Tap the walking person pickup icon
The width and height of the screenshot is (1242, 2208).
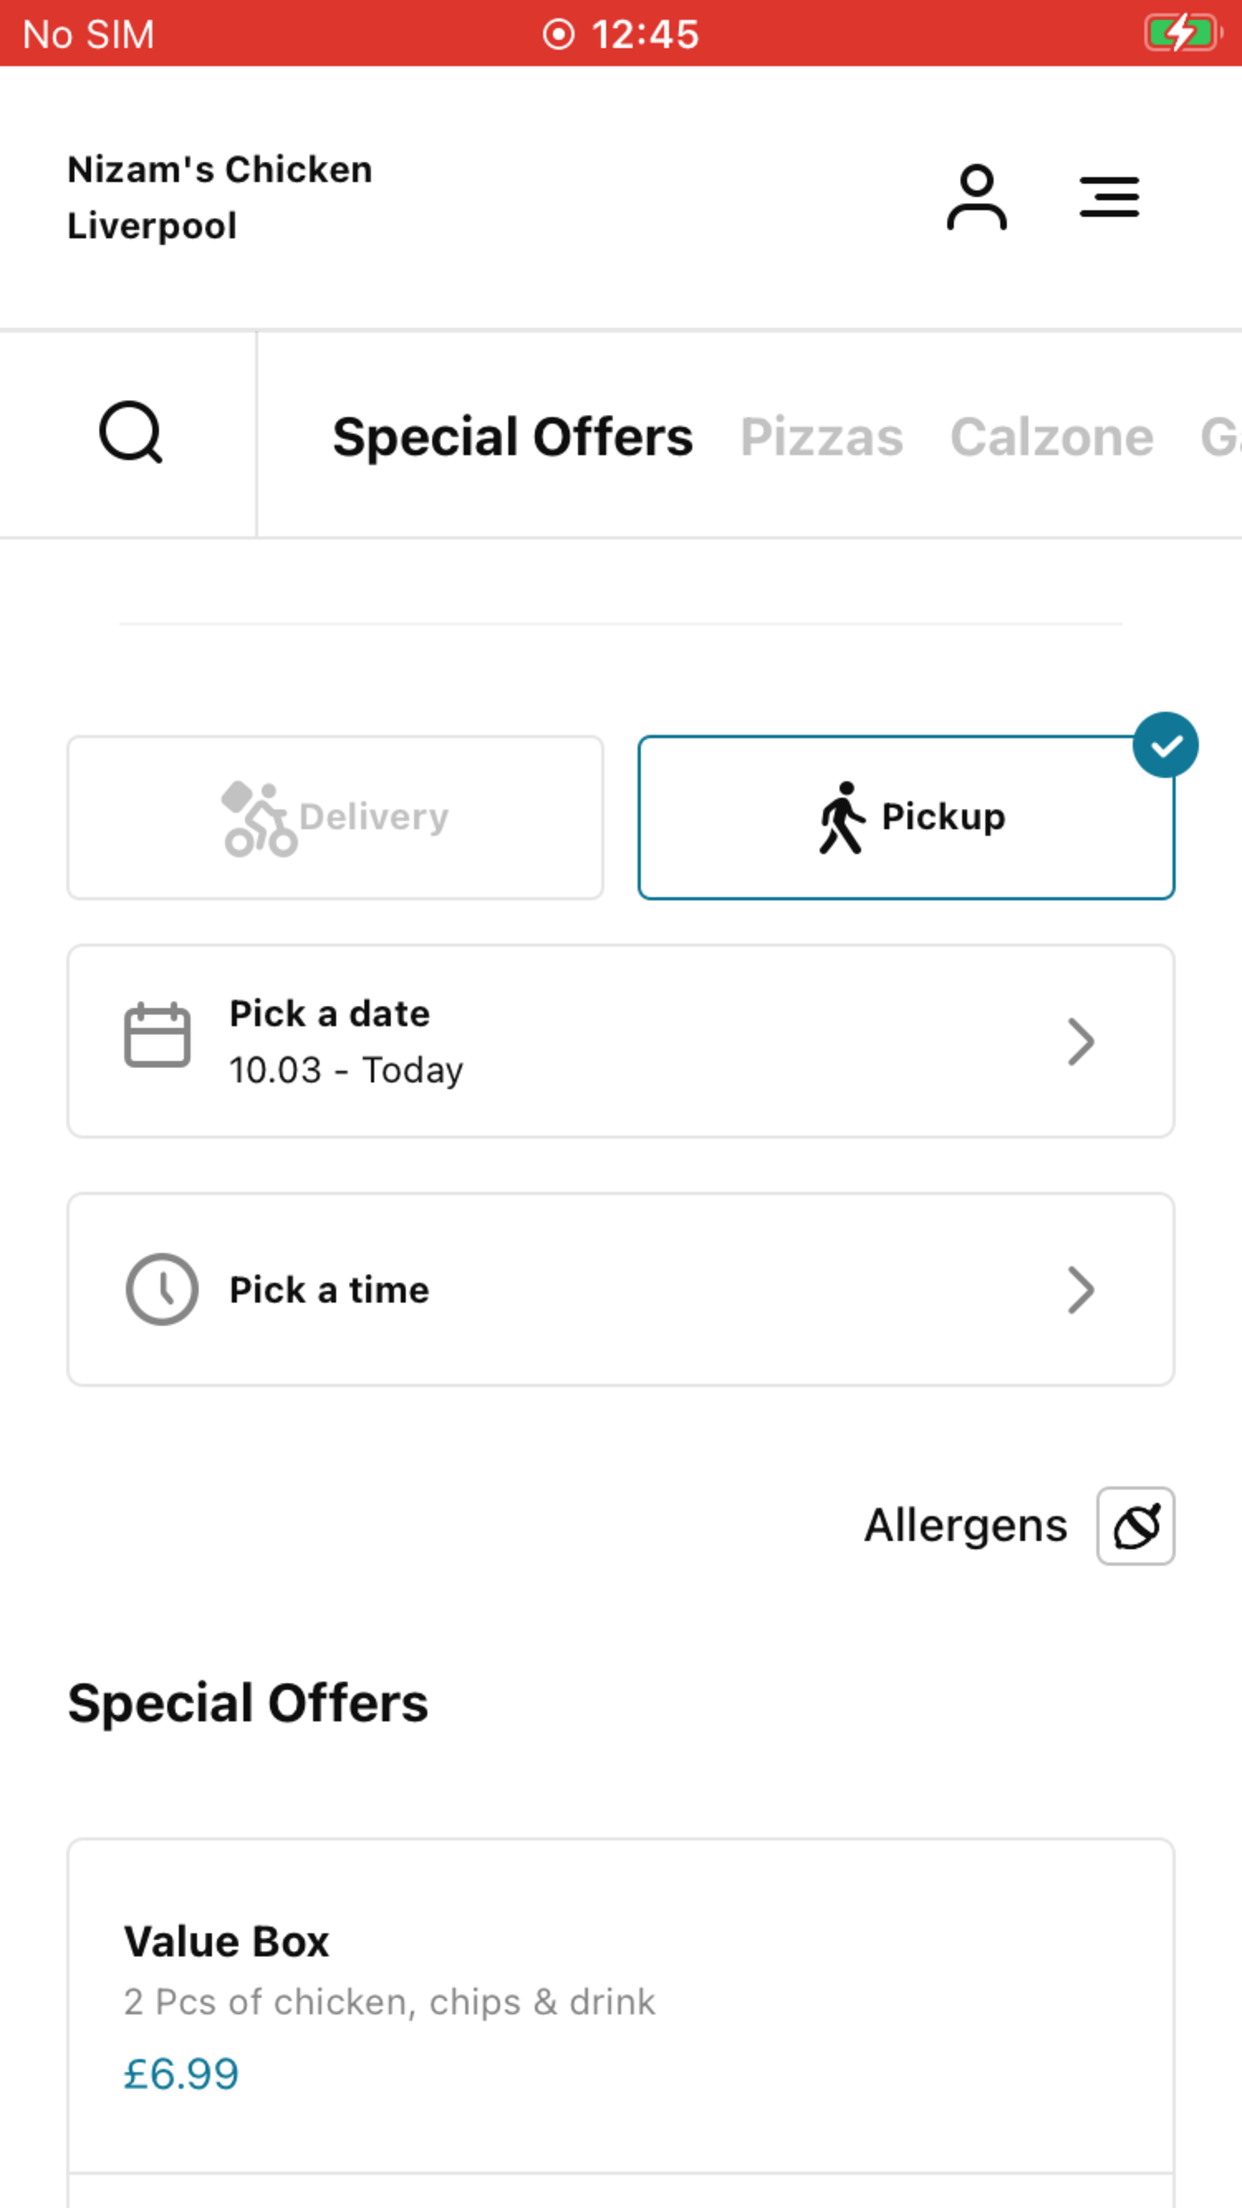click(x=842, y=818)
